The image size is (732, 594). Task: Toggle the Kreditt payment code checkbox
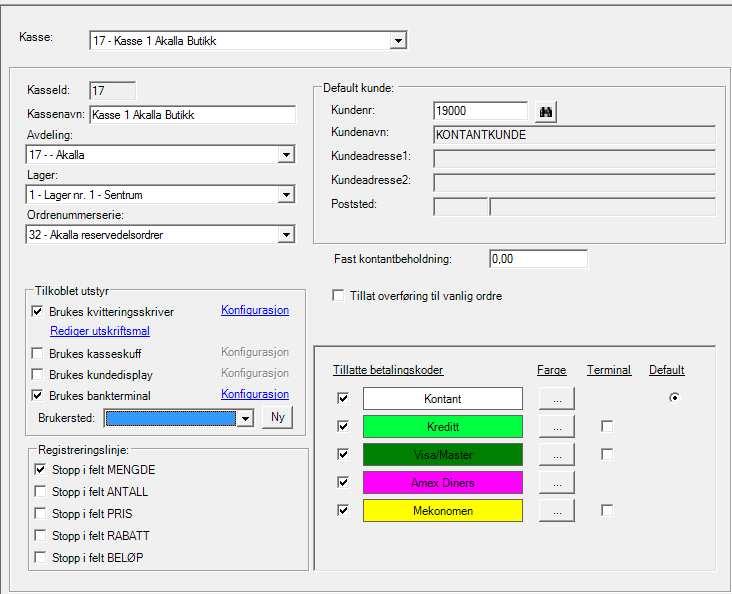pyautogui.click(x=343, y=426)
